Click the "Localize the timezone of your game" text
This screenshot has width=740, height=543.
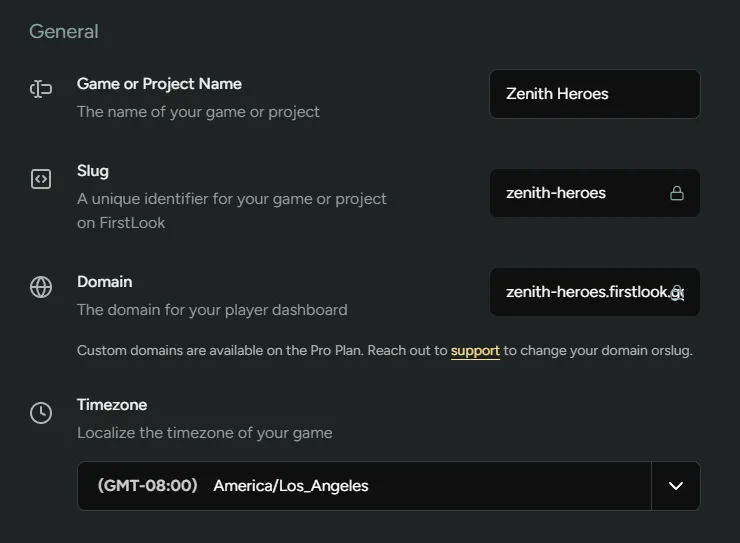pos(204,433)
